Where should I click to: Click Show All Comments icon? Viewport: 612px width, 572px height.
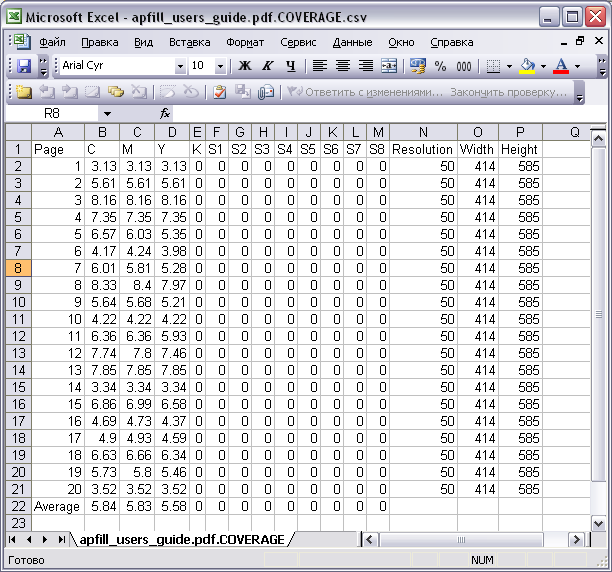[x=116, y=92]
